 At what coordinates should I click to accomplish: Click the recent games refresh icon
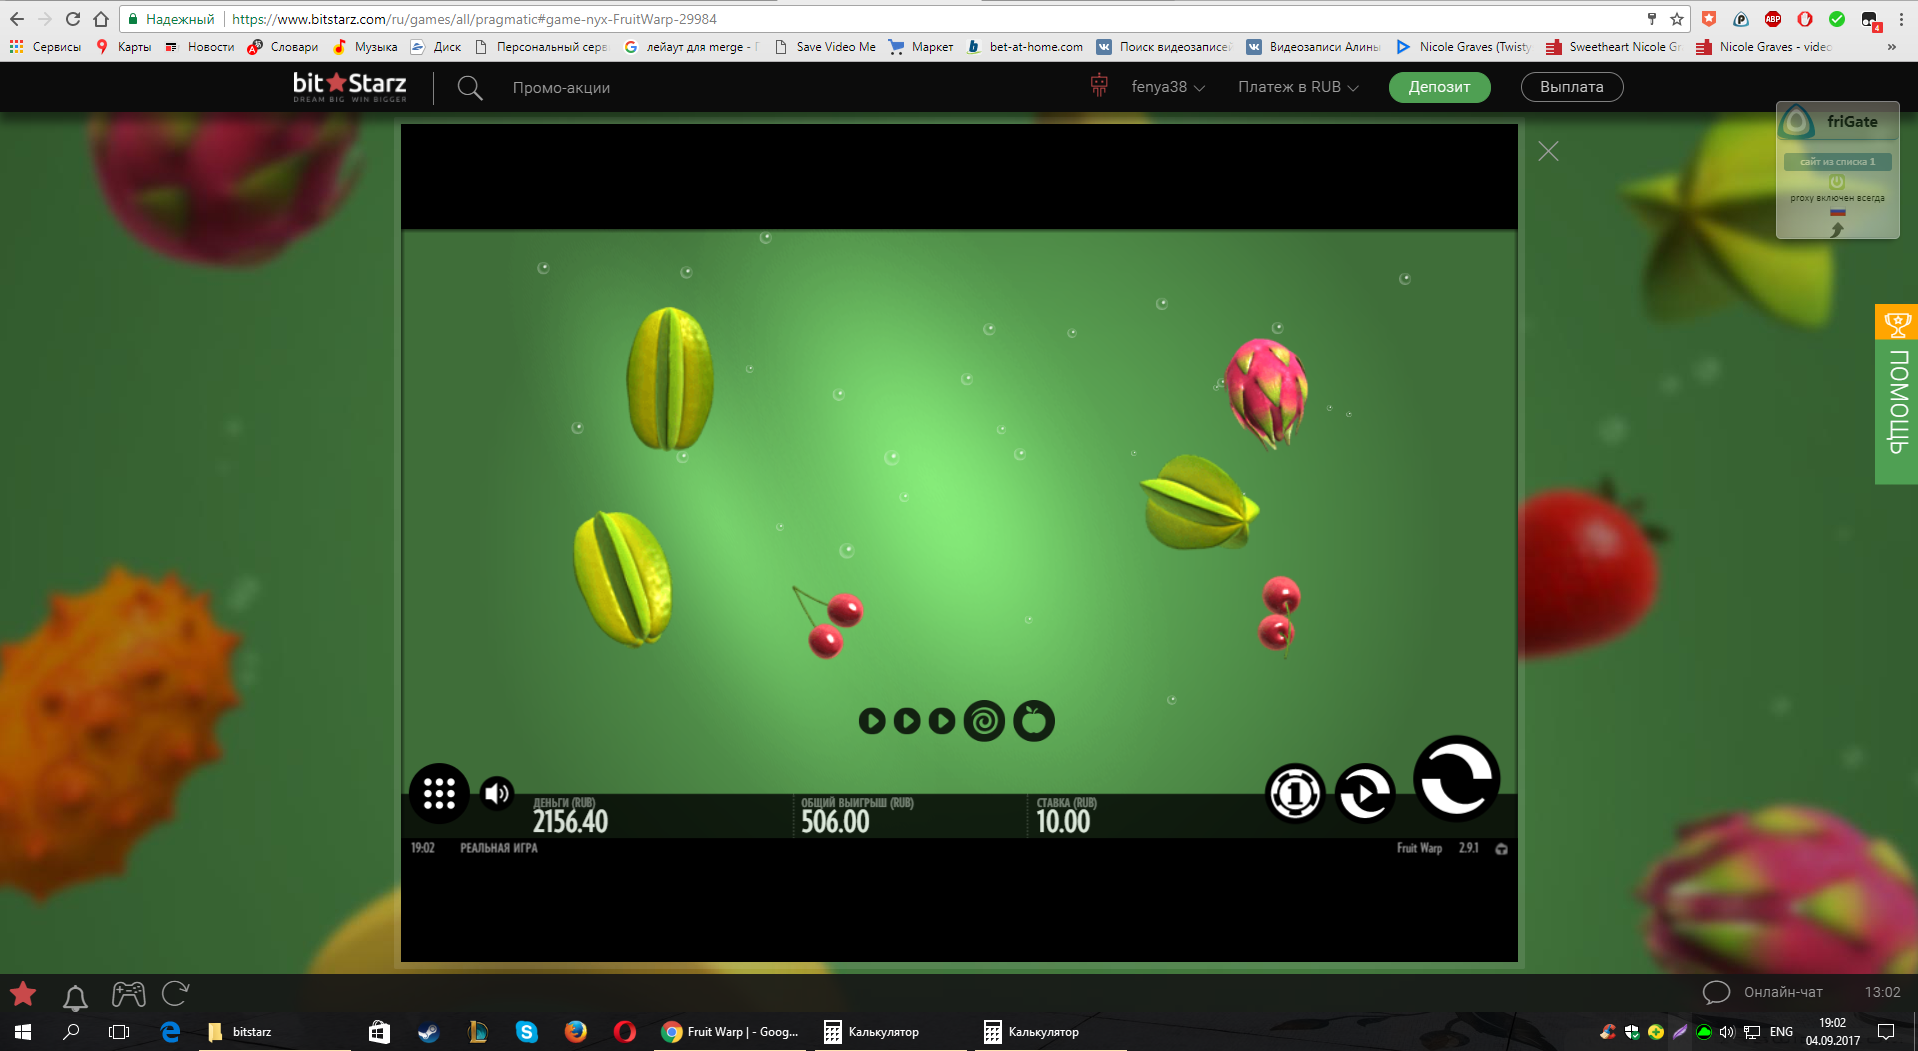(176, 994)
